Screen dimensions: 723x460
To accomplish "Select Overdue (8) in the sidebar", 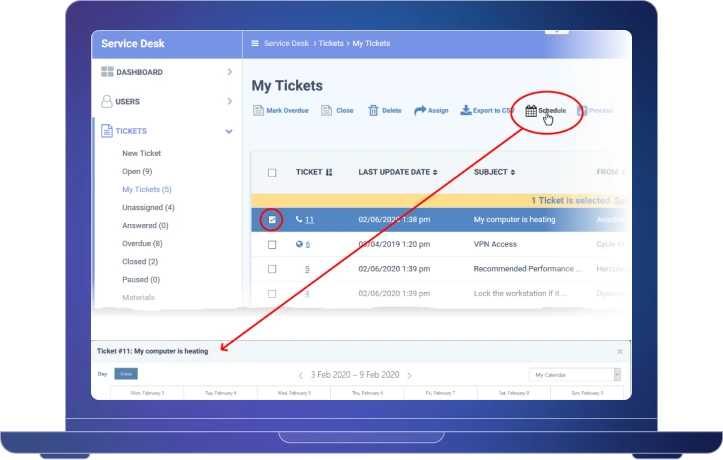I will point(142,243).
